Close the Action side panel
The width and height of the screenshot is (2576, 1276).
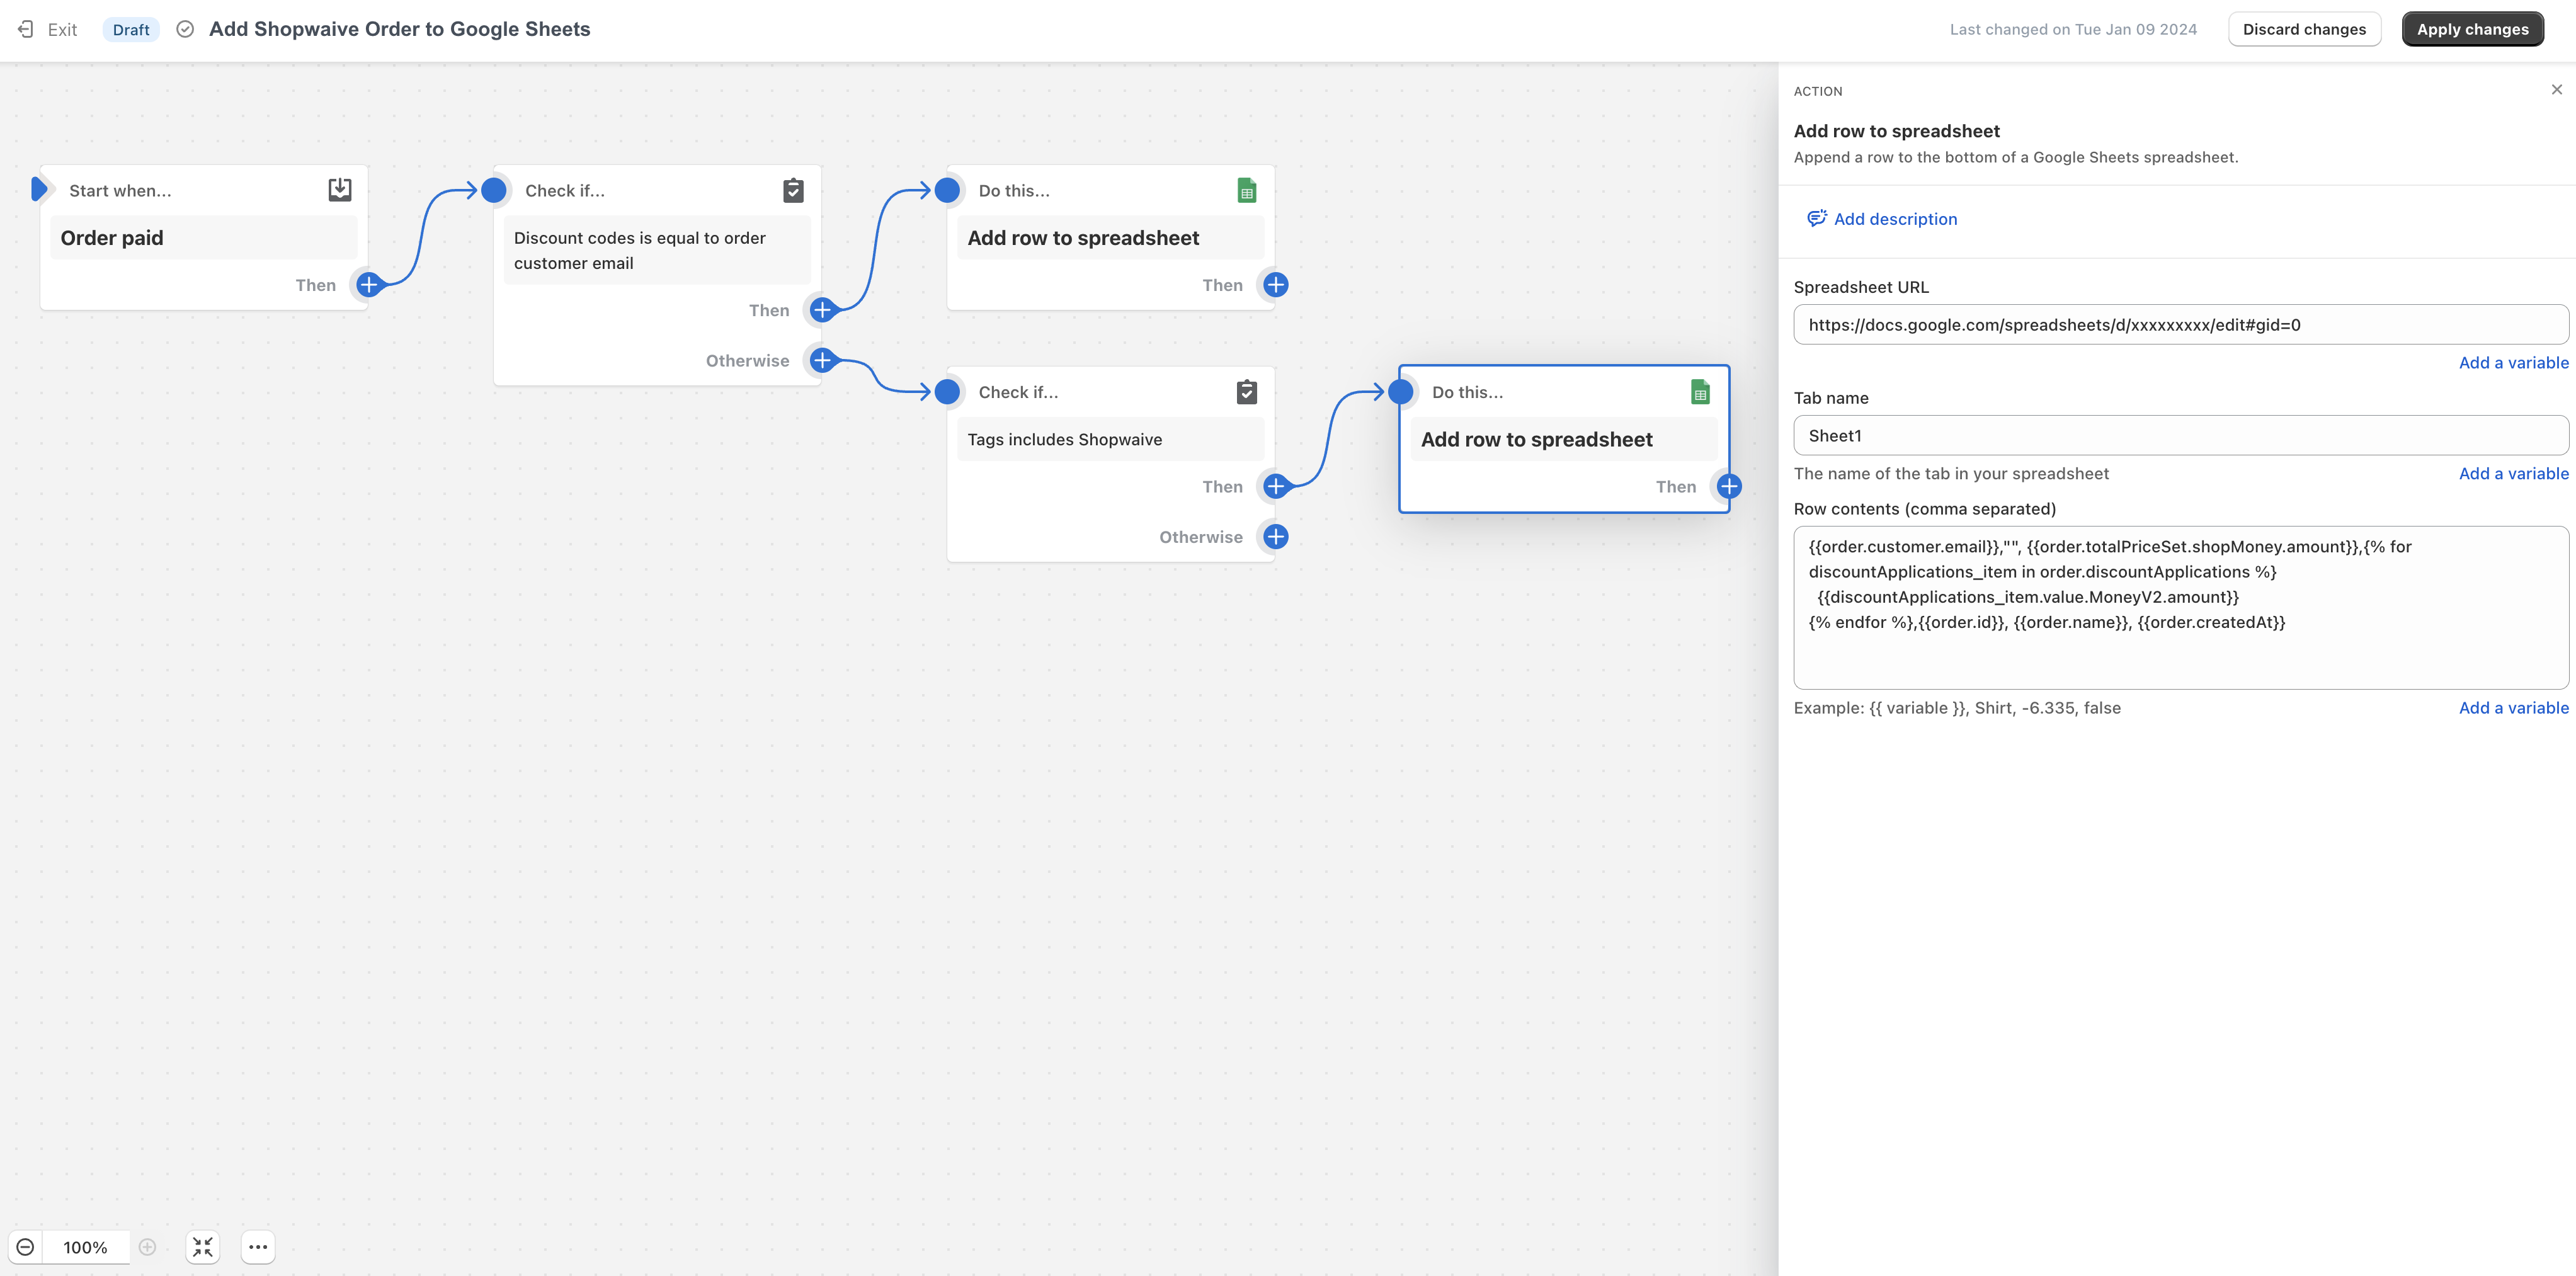click(2557, 90)
